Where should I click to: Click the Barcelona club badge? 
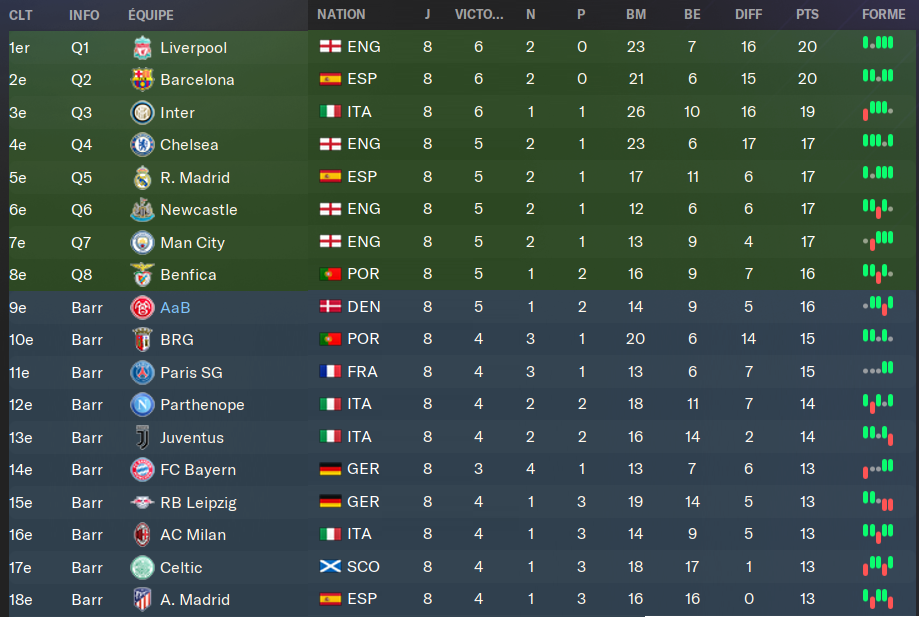click(x=142, y=80)
